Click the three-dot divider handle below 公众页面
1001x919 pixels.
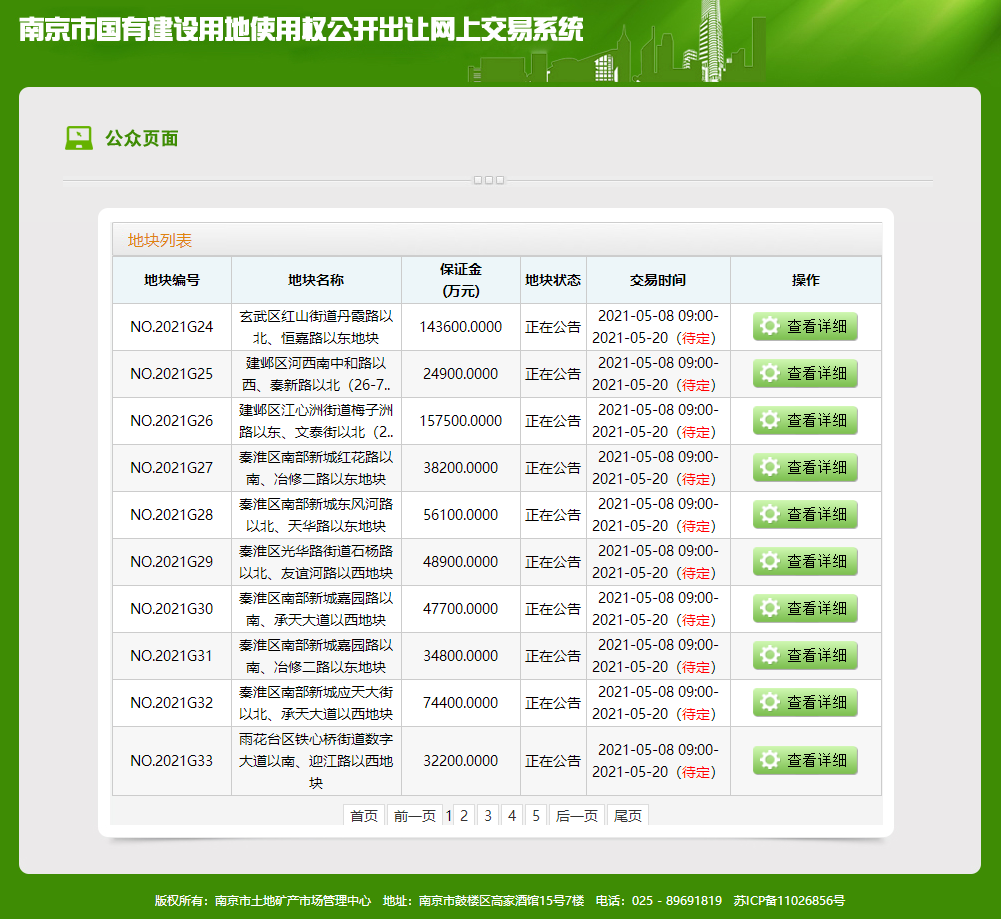[x=488, y=180]
